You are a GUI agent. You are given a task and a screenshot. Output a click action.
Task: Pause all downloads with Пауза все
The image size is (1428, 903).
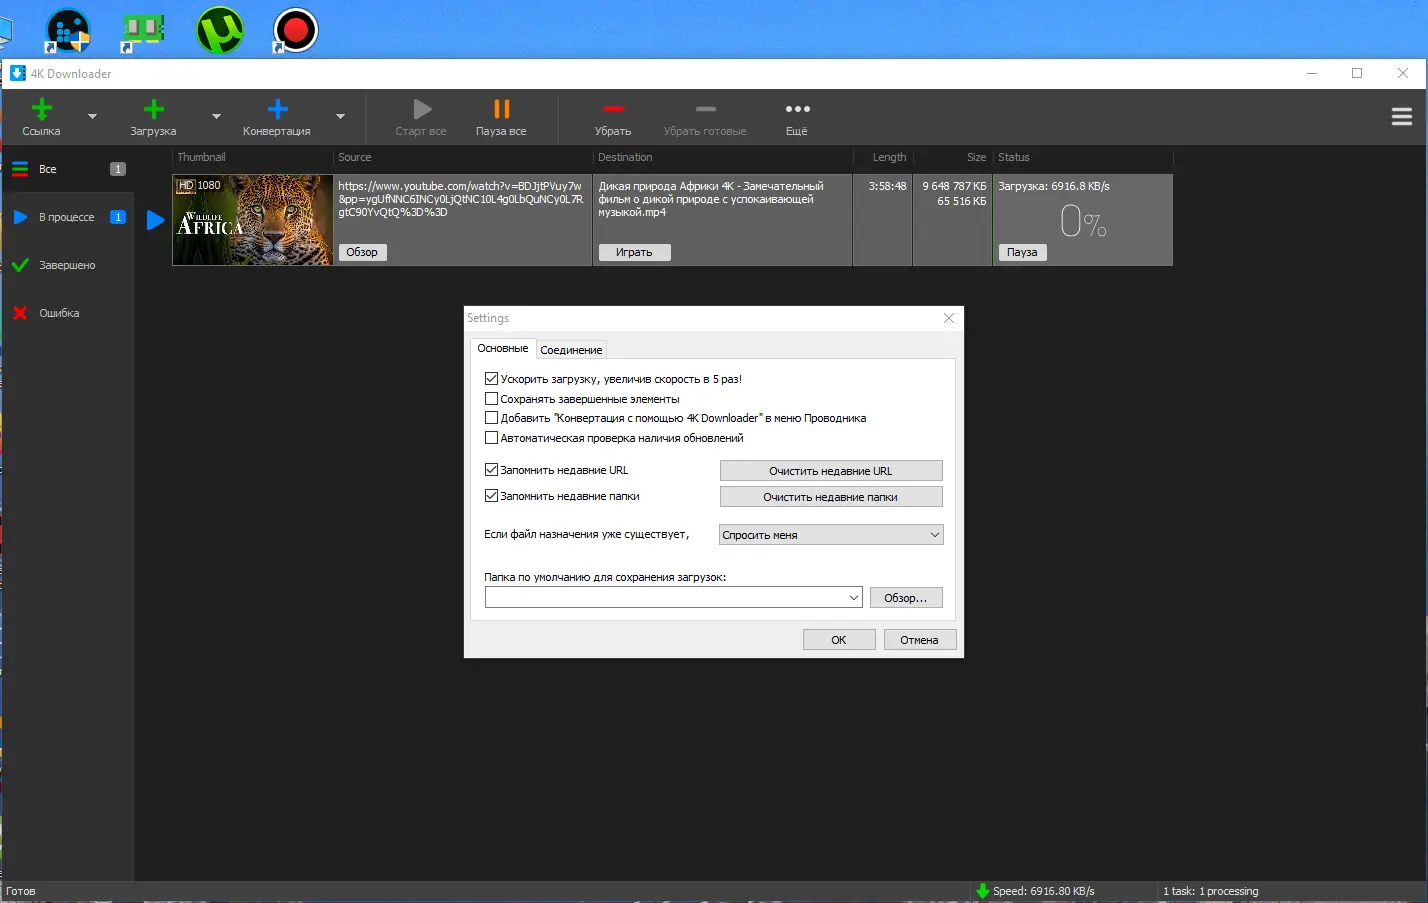click(x=501, y=117)
